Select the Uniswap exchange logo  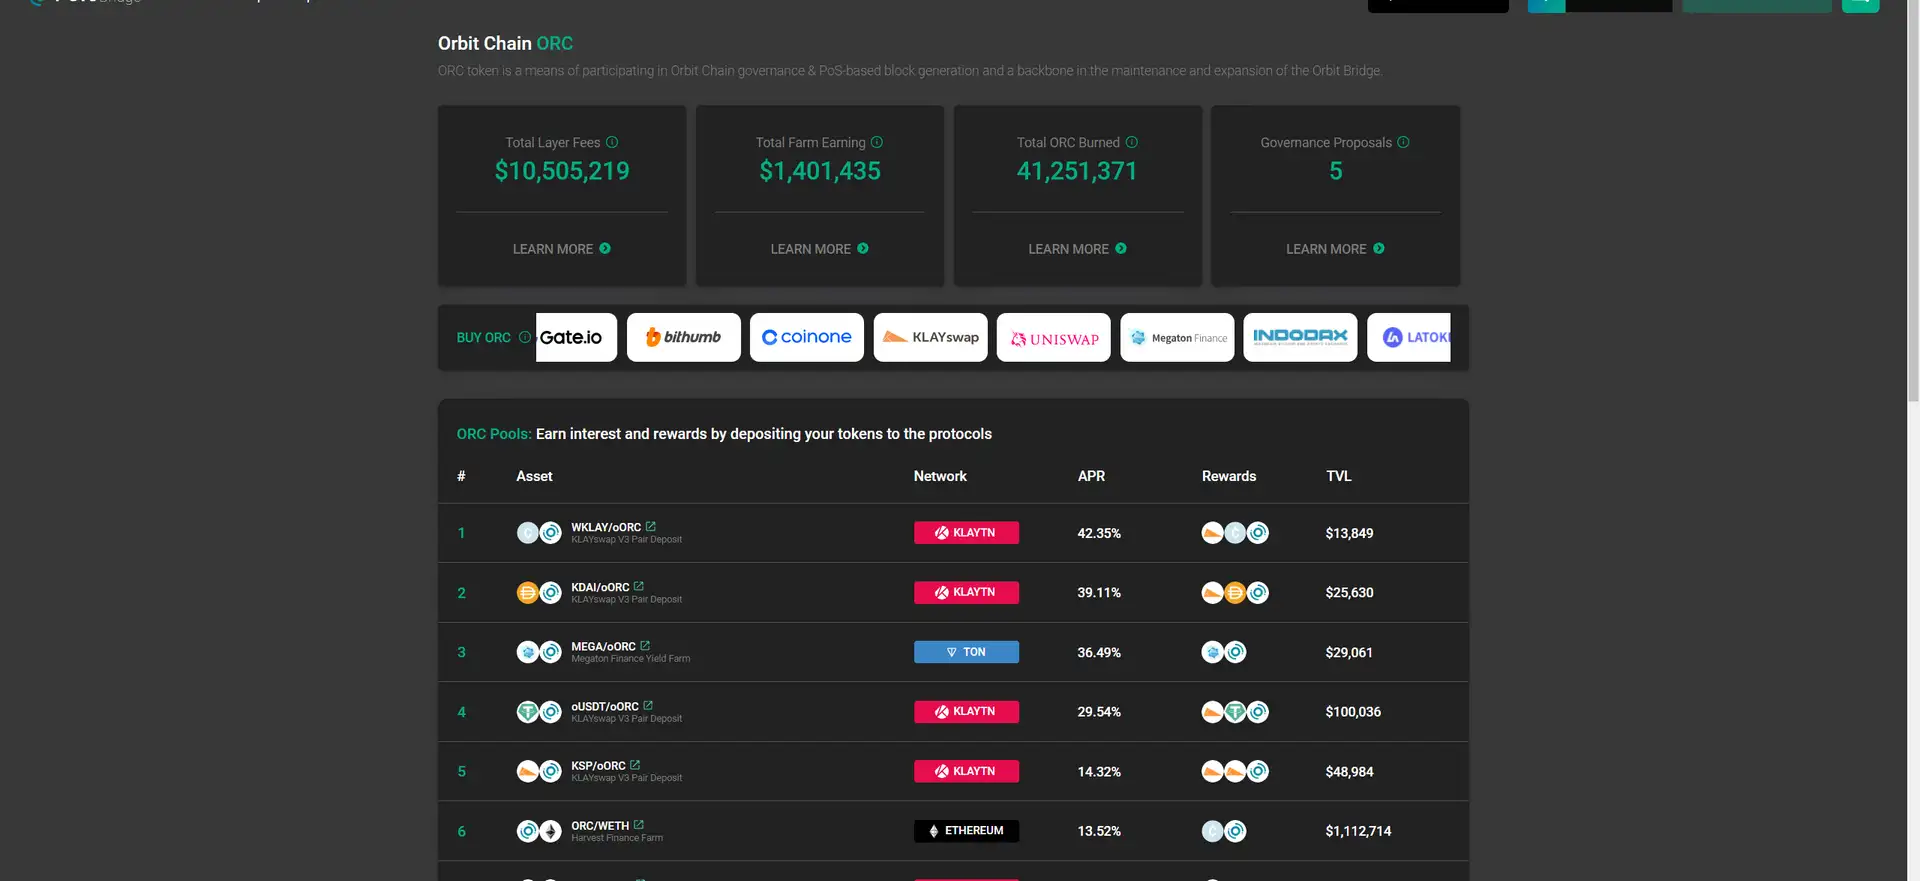click(x=1054, y=338)
